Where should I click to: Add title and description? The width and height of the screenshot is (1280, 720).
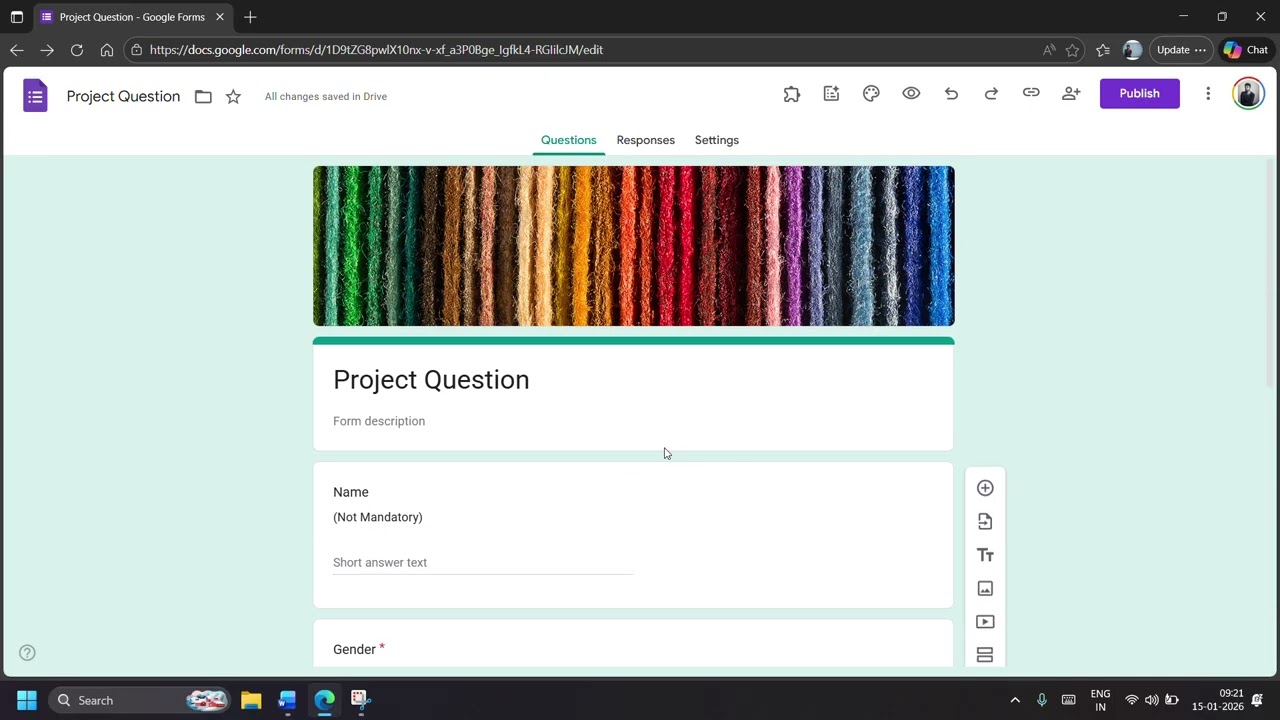pyautogui.click(x=985, y=555)
